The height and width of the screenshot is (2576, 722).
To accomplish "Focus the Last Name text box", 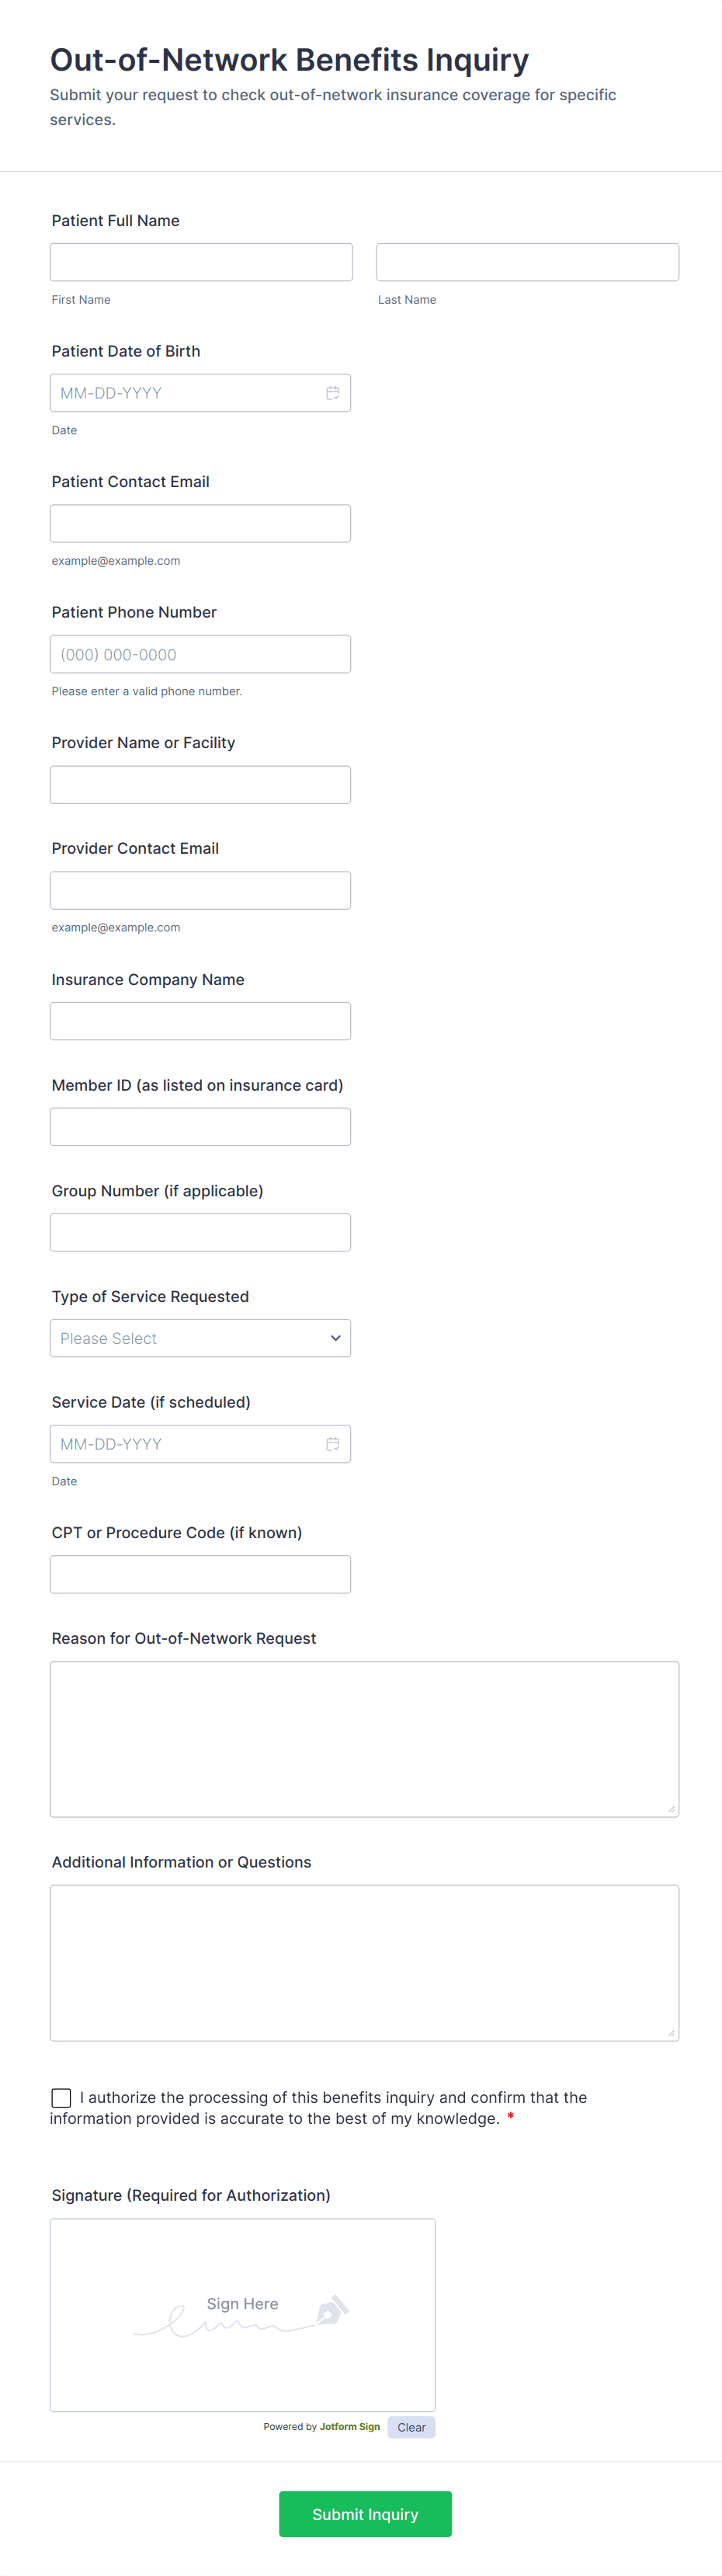I will coord(527,262).
